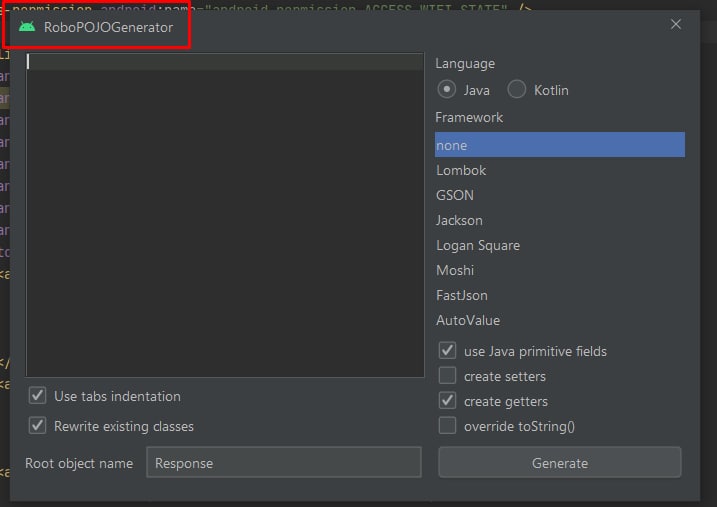Click the Android icon in dialog title

point(27,27)
